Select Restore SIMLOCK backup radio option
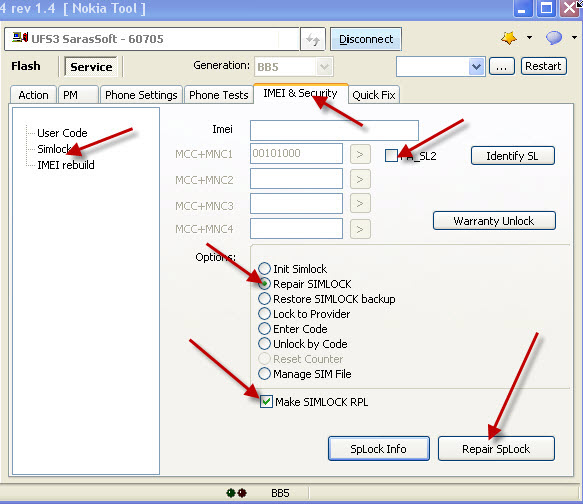583x504 pixels. [264, 298]
